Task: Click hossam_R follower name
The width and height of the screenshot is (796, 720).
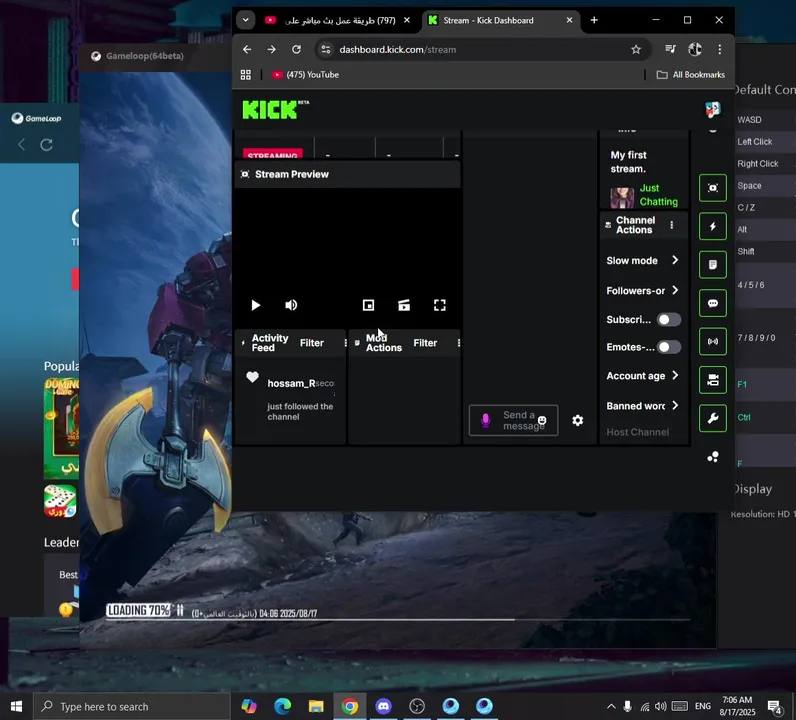Action: 291,383
